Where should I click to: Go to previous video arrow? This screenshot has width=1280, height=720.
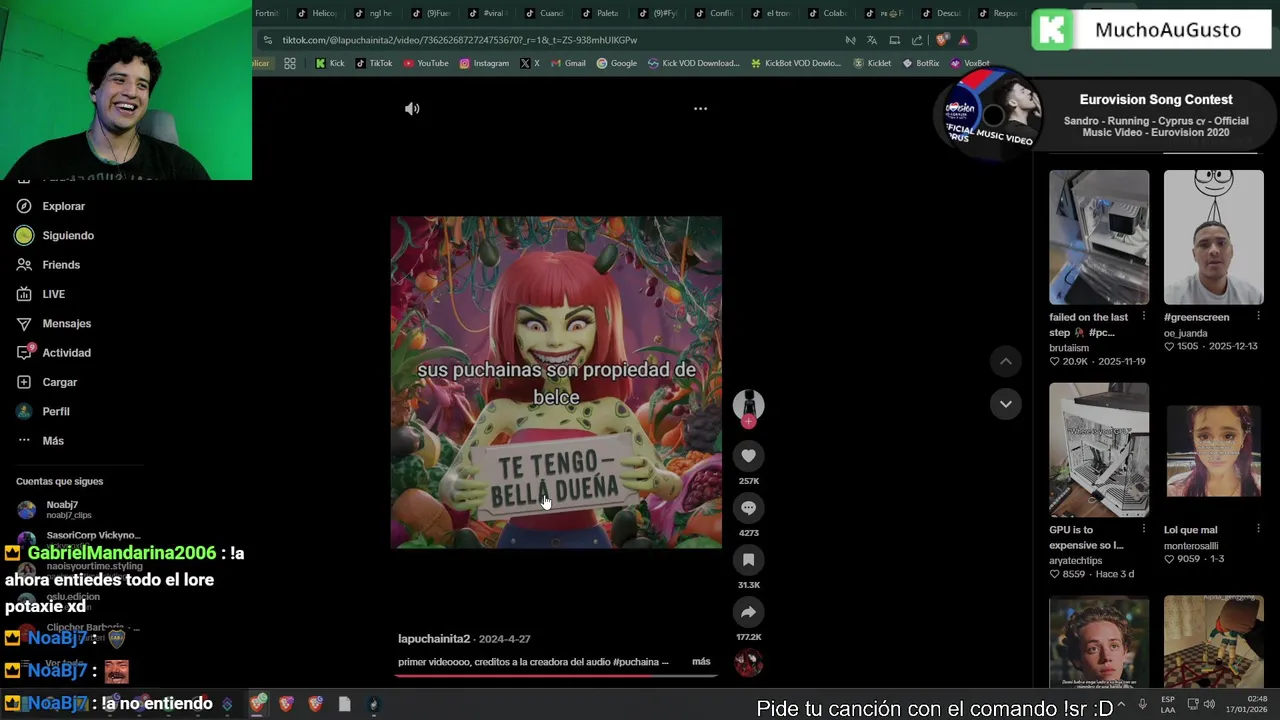(x=1006, y=361)
